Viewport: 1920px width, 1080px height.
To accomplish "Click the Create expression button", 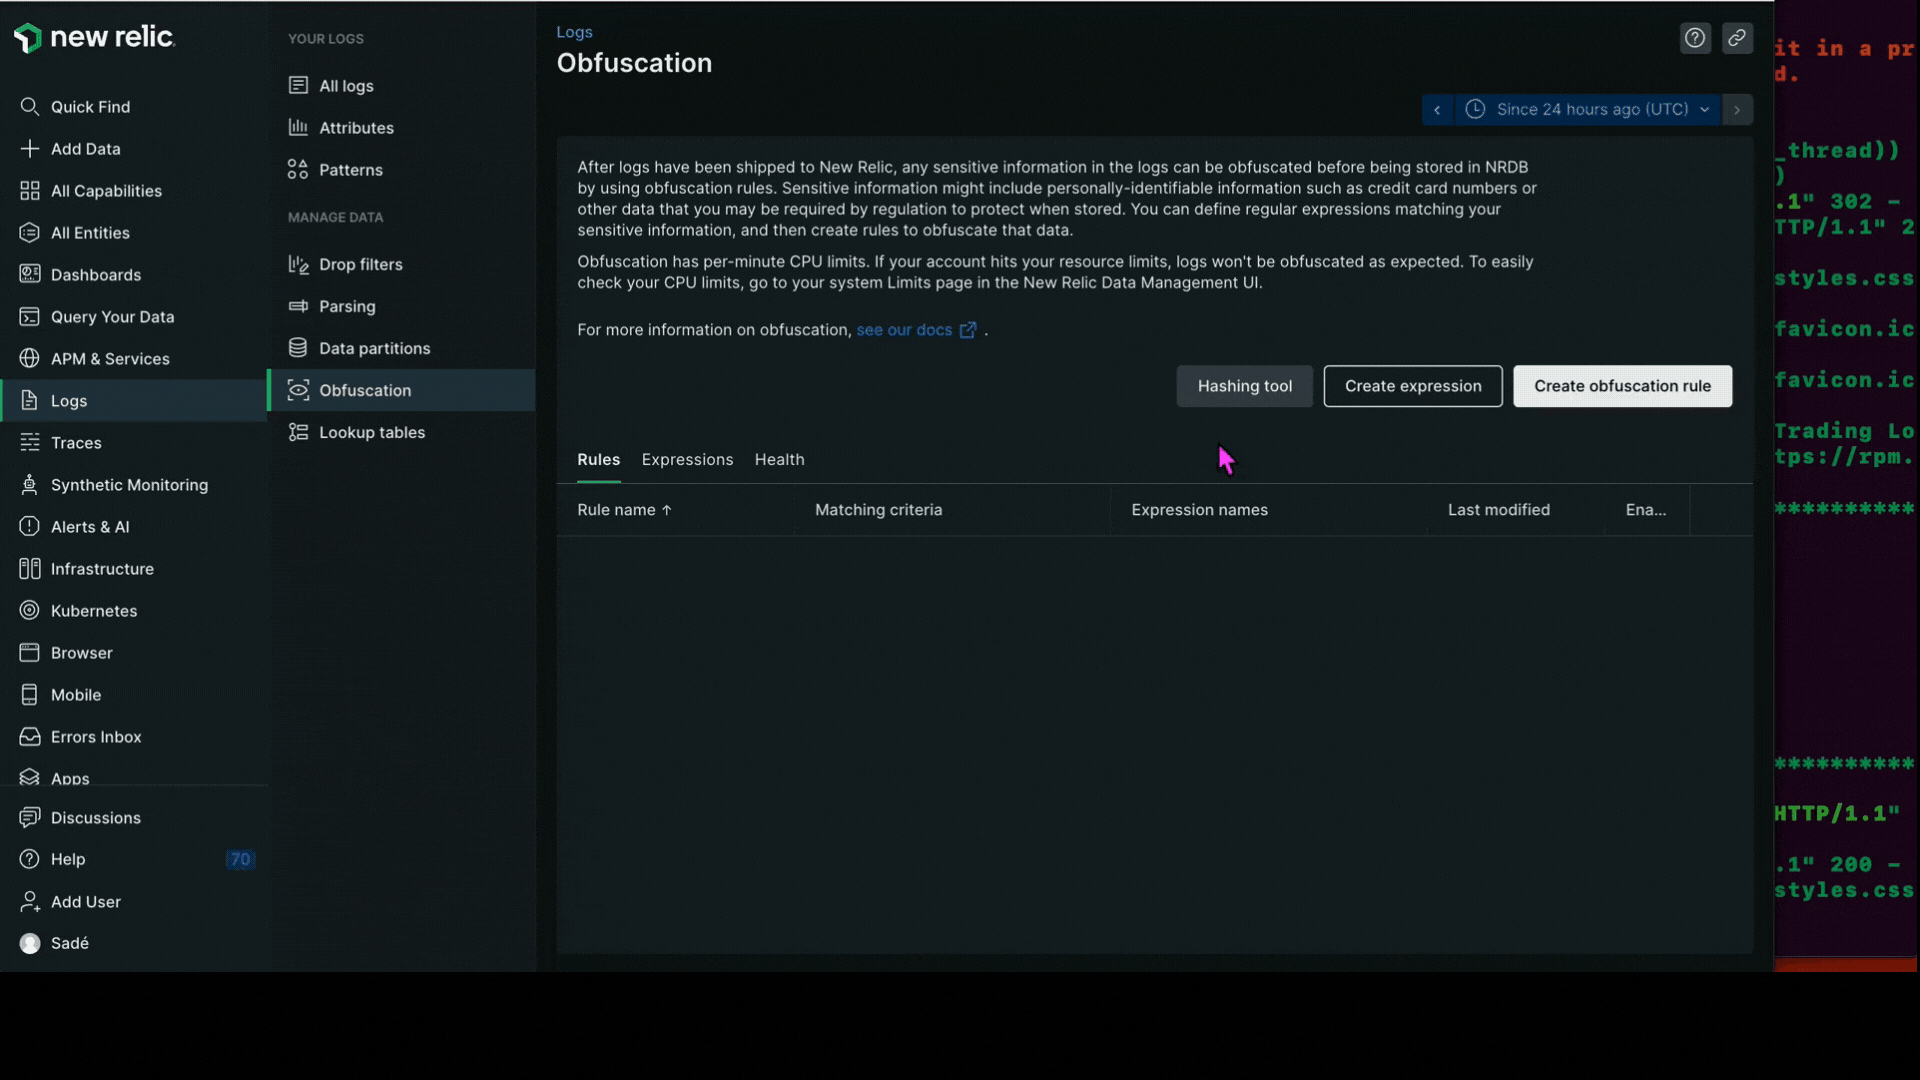I will (1412, 386).
